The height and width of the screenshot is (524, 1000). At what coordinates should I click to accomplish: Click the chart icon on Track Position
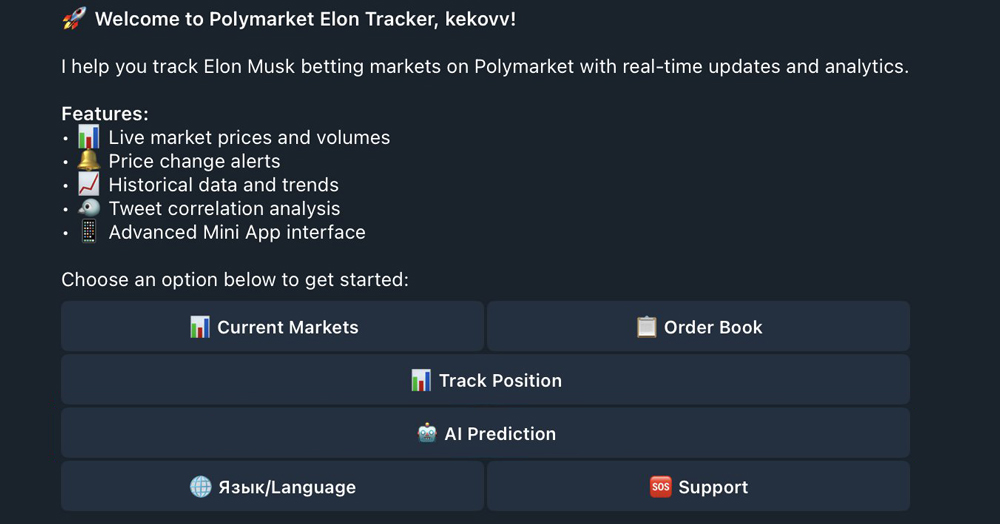(421, 380)
